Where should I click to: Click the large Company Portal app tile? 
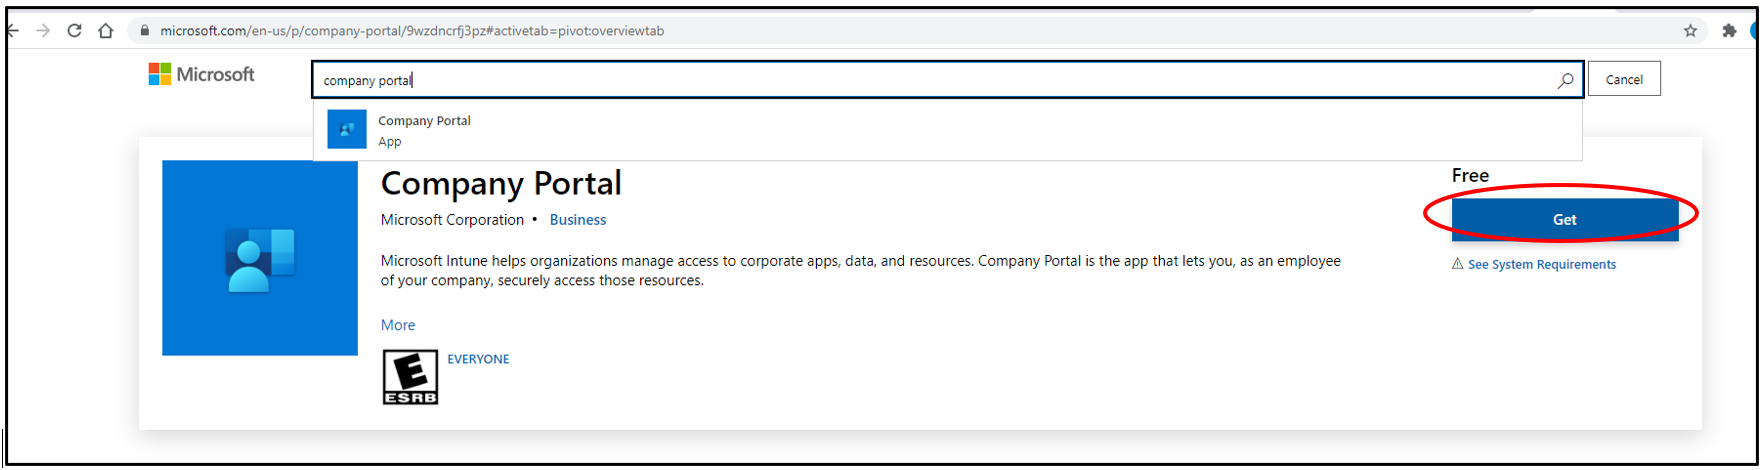tap(260, 258)
